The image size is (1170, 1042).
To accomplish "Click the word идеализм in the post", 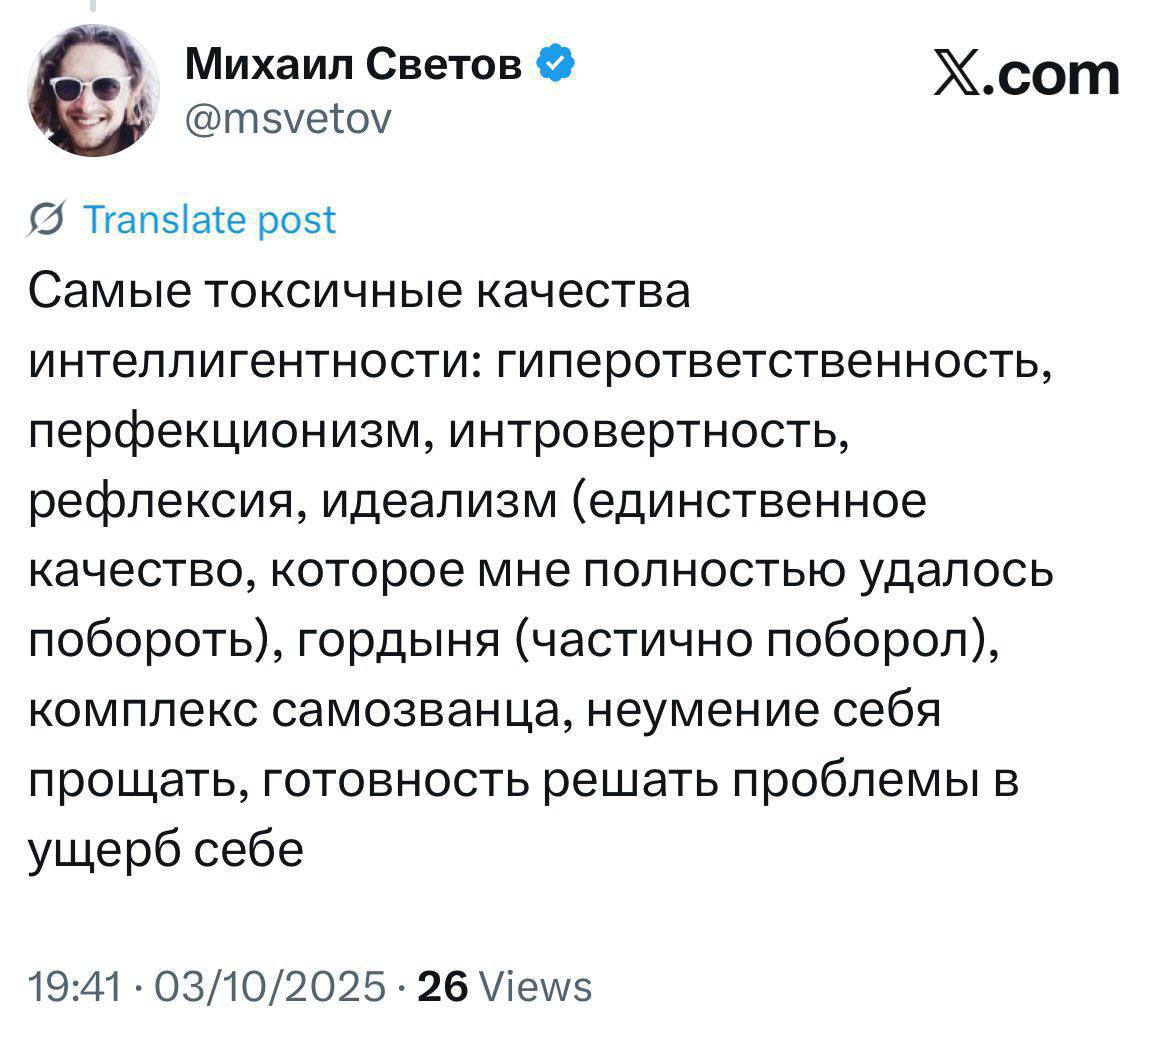I will pos(440,501).
